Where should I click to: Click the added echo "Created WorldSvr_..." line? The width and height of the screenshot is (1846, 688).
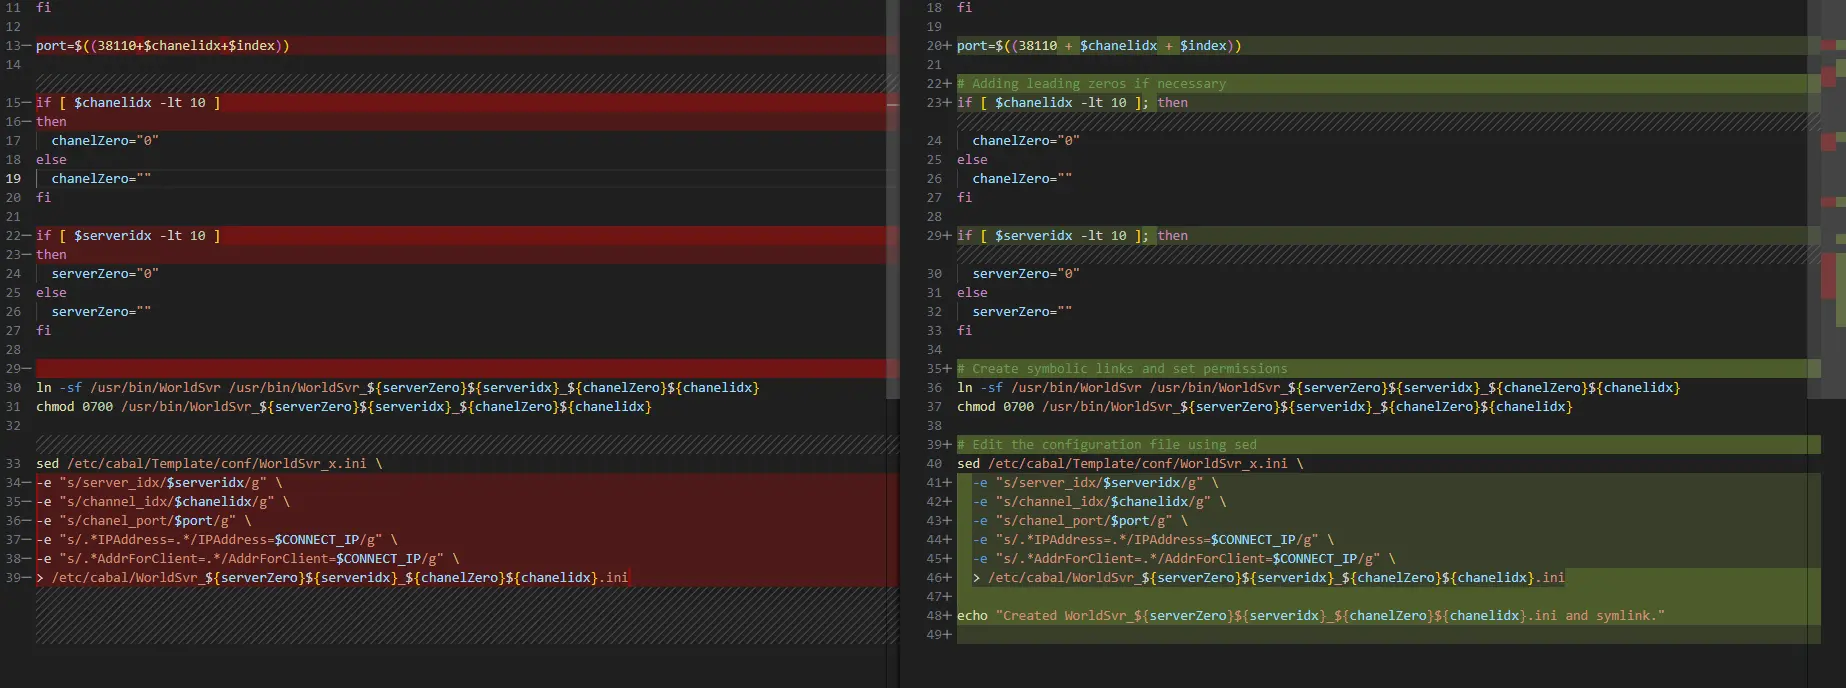coord(1311,615)
